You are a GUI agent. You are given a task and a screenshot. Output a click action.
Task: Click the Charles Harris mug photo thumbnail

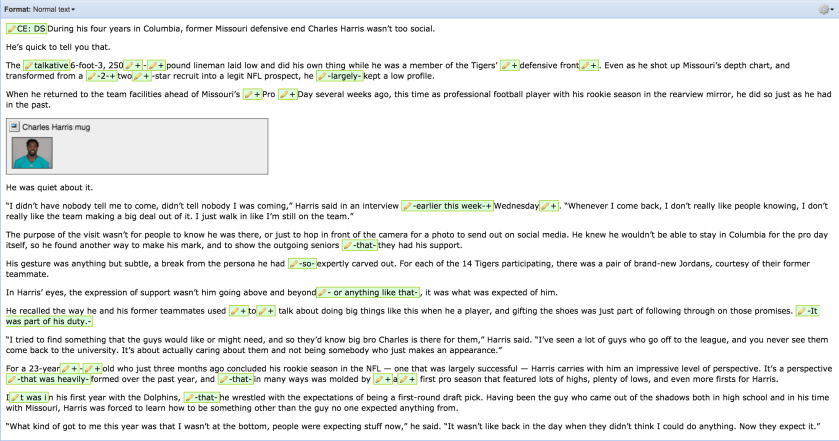pyautogui.click(x=32, y=153)
